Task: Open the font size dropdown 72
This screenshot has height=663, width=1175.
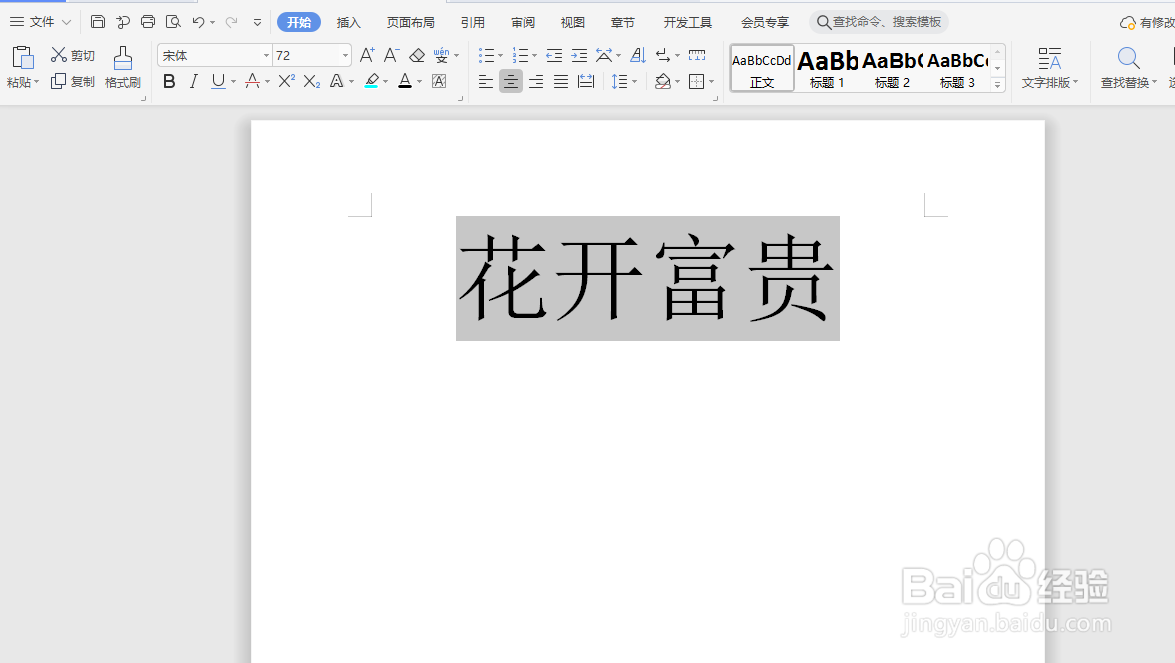Action: coord(345,55)
